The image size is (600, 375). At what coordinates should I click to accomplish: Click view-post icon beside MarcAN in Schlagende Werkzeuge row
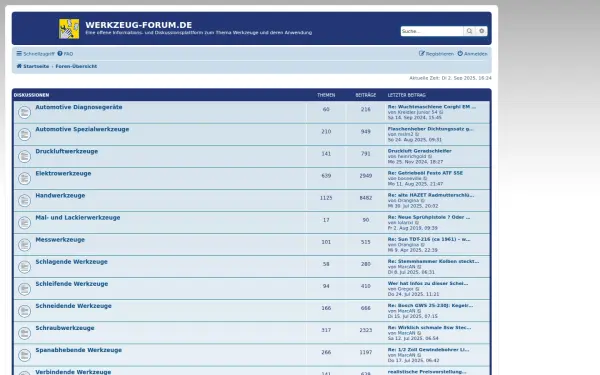coord(419,267)
